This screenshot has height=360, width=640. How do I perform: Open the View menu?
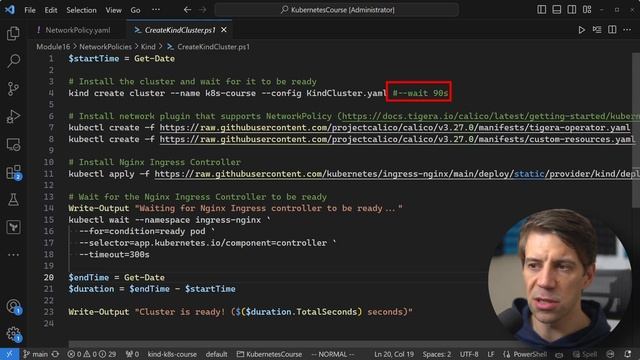pos(113,10)
